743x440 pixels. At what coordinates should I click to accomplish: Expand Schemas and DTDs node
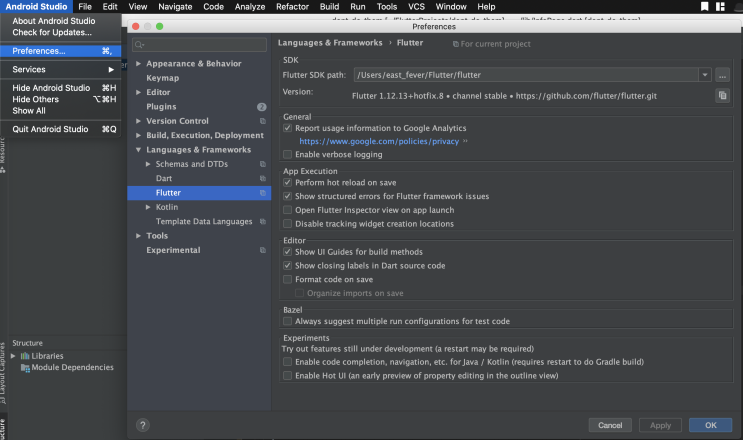pos(148,164)
